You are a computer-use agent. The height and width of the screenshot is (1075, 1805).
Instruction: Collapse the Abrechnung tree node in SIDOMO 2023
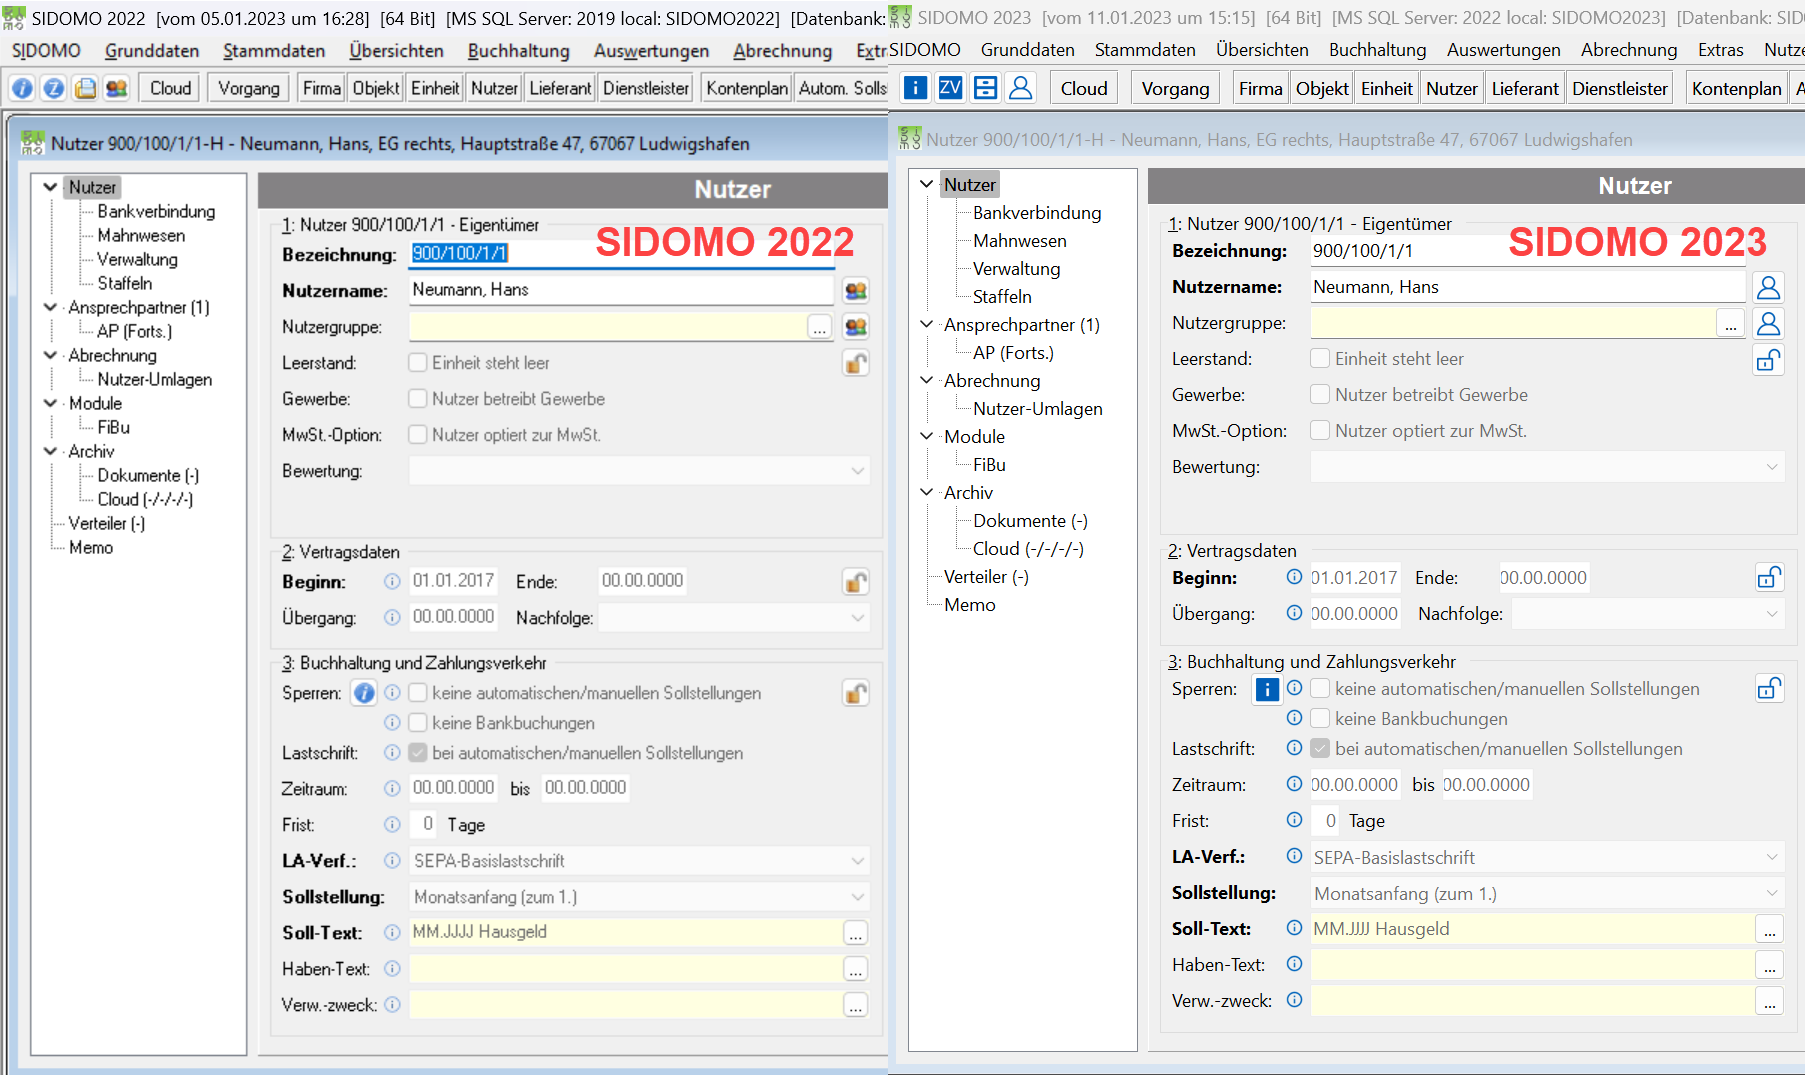(926, 380)
